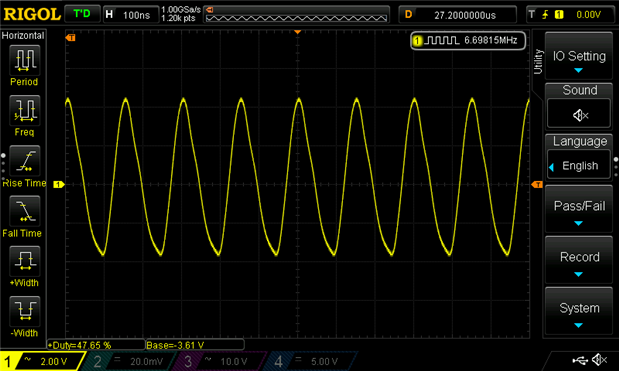Choose the Rise Time measurement icon
This screenshot has width=619, height=371.
(x=24, y=161)
